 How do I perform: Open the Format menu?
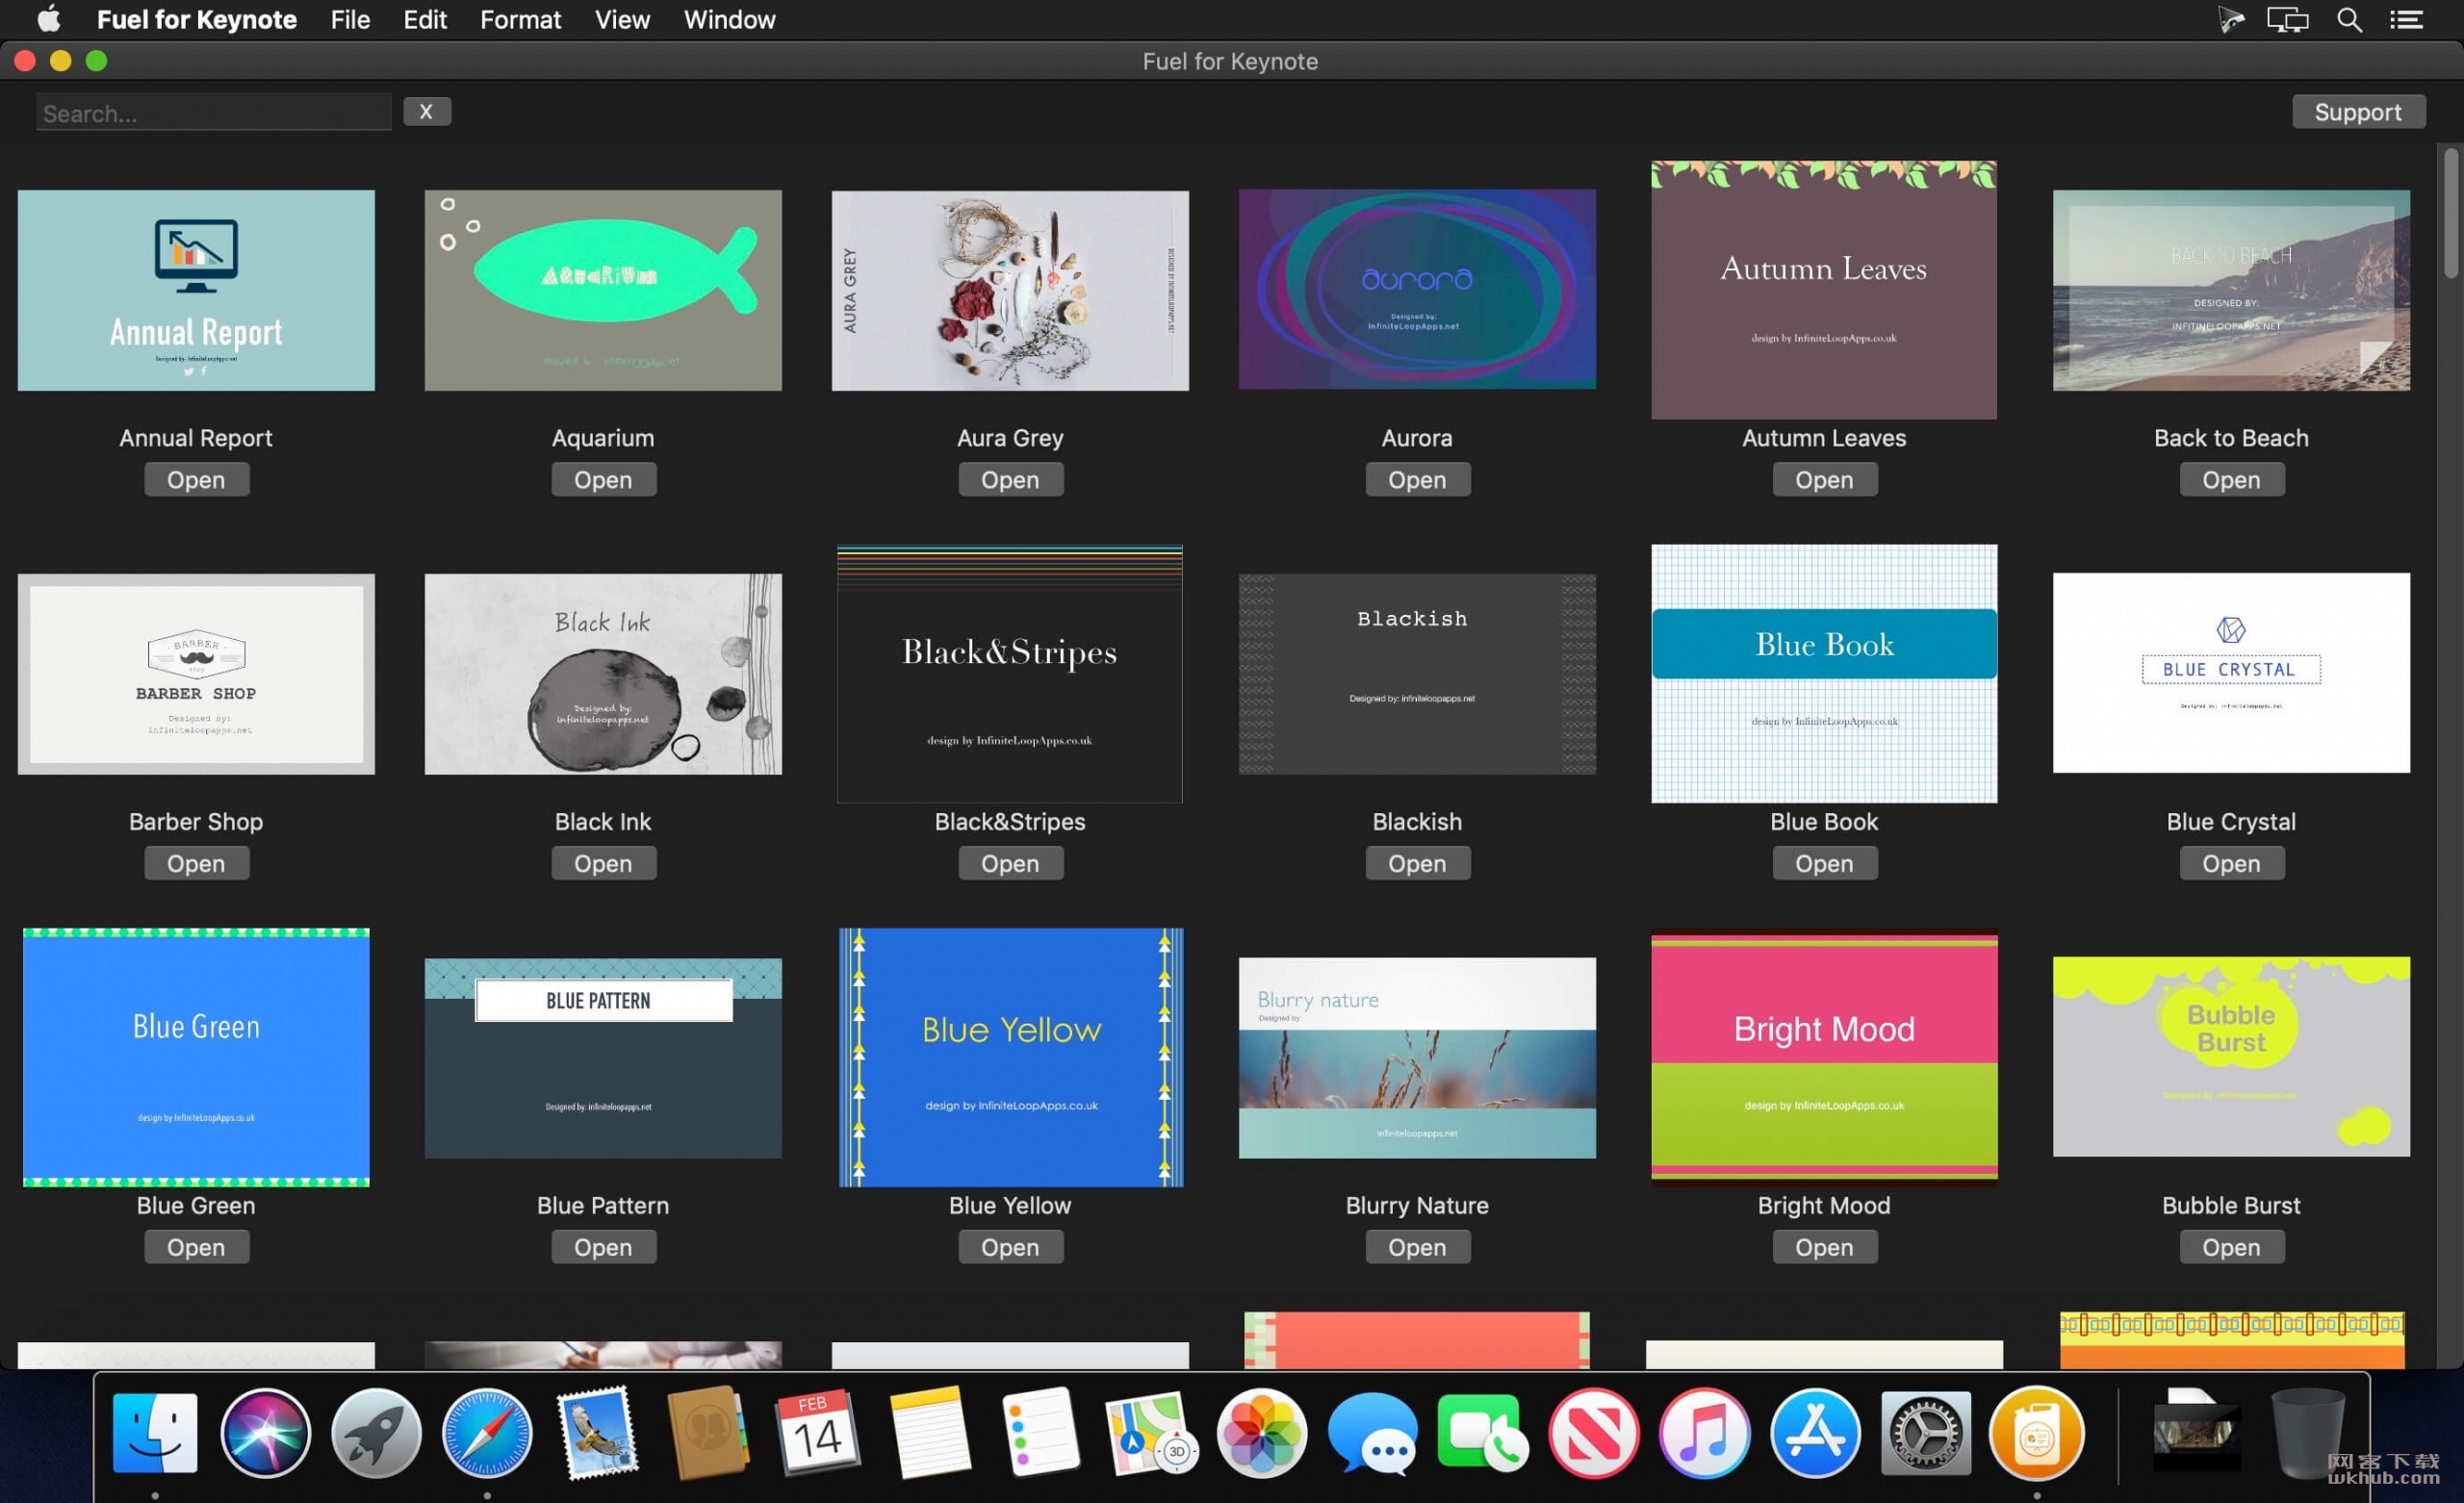click(520, 19)
